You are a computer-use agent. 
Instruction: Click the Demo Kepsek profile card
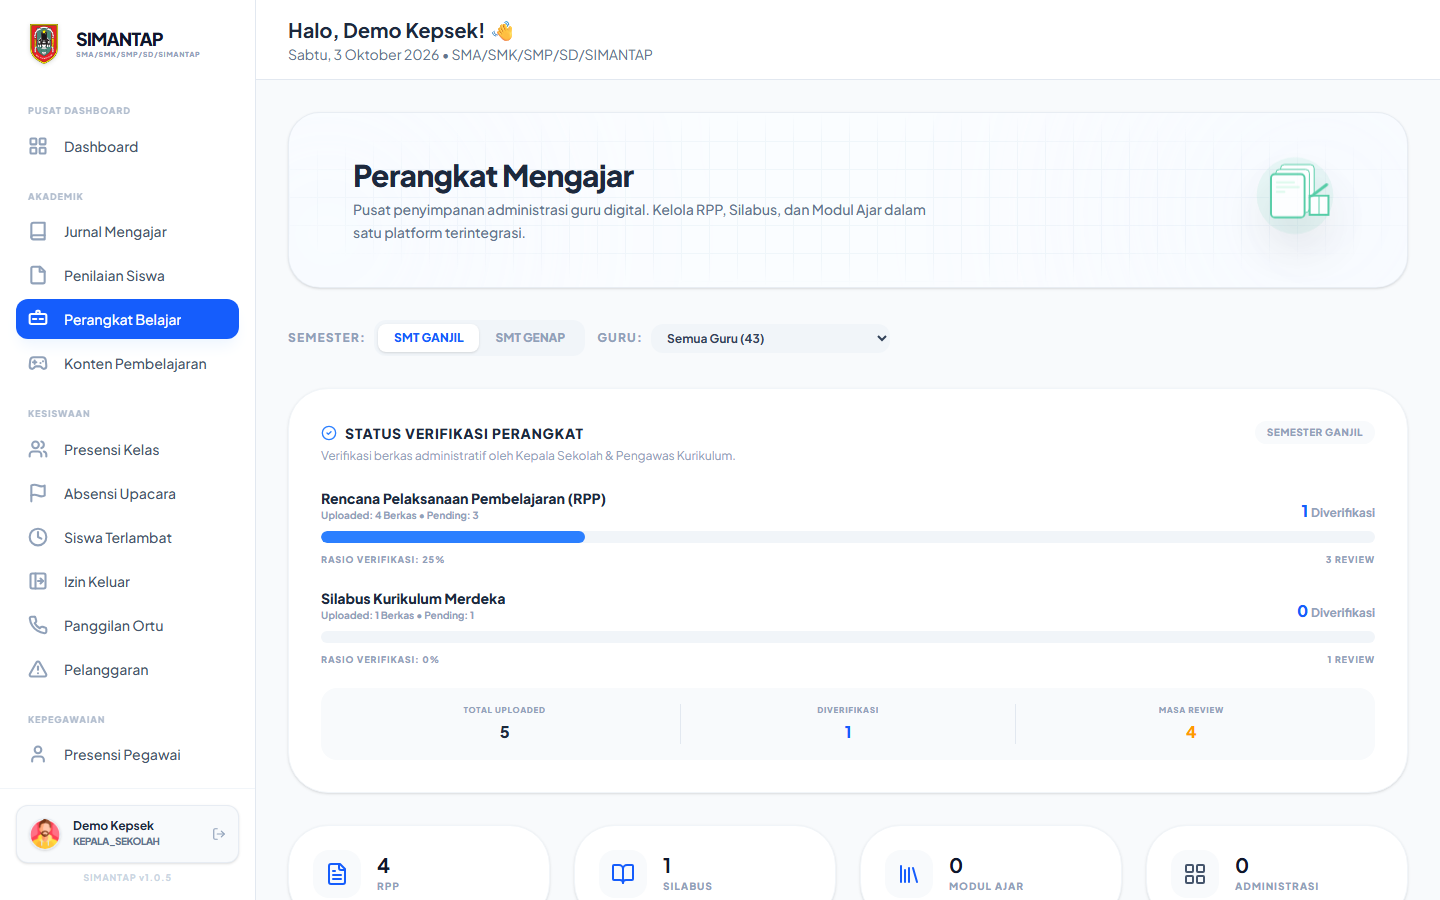coord(127,834)
